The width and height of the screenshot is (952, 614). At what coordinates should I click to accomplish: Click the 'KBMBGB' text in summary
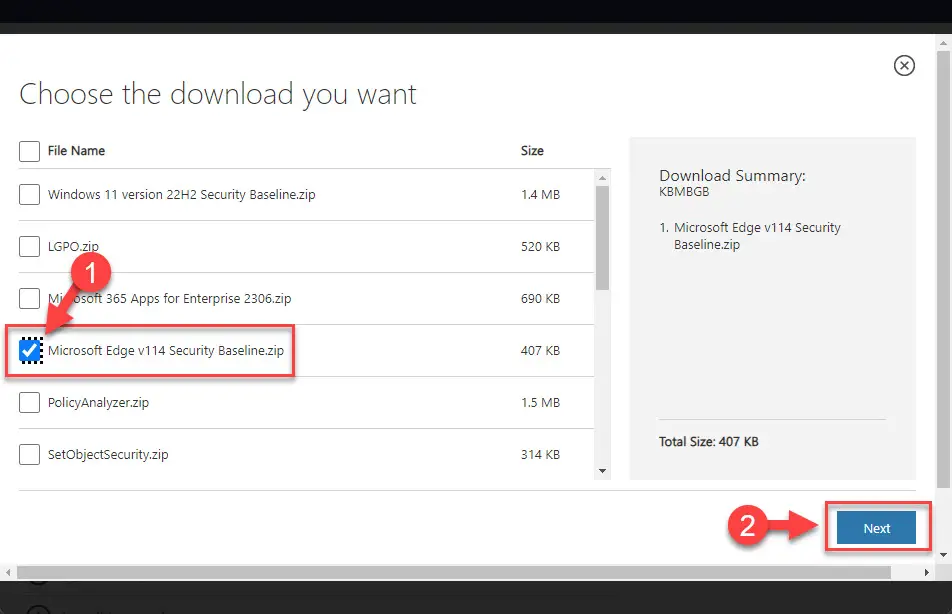(x=684, y=192)
